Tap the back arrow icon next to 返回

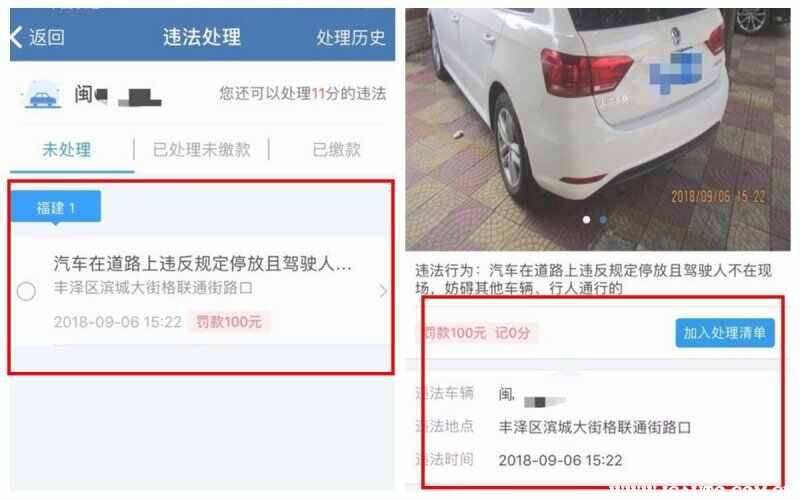coord(16,37)
